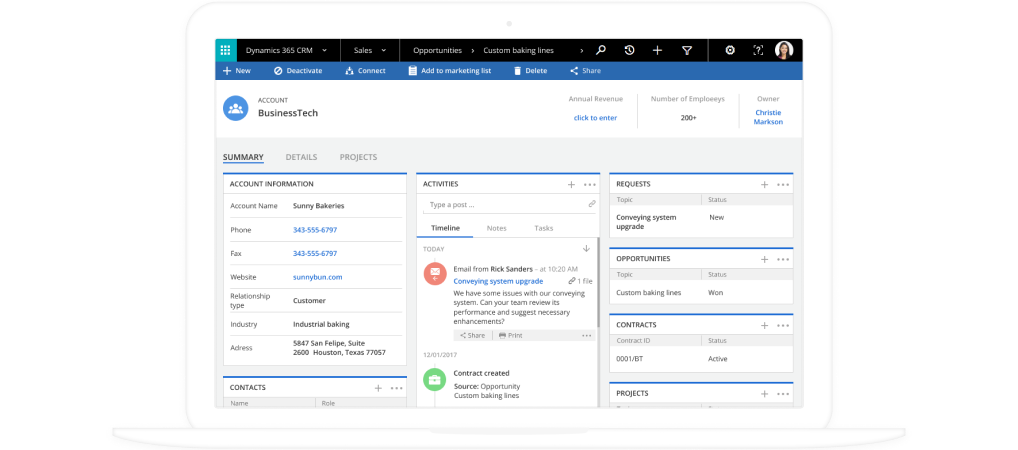Select contract 0001/BT row
The image size is (1018, 450).
(x=701, y=359)
